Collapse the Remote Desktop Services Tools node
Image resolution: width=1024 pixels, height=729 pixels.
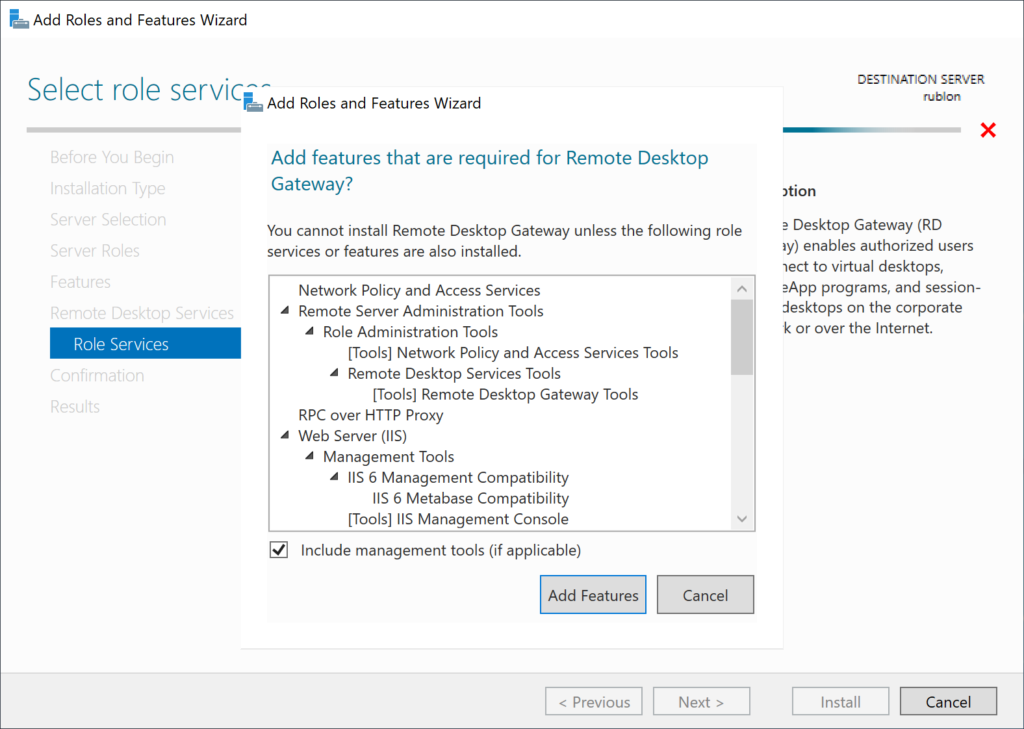tap(334, 373)
